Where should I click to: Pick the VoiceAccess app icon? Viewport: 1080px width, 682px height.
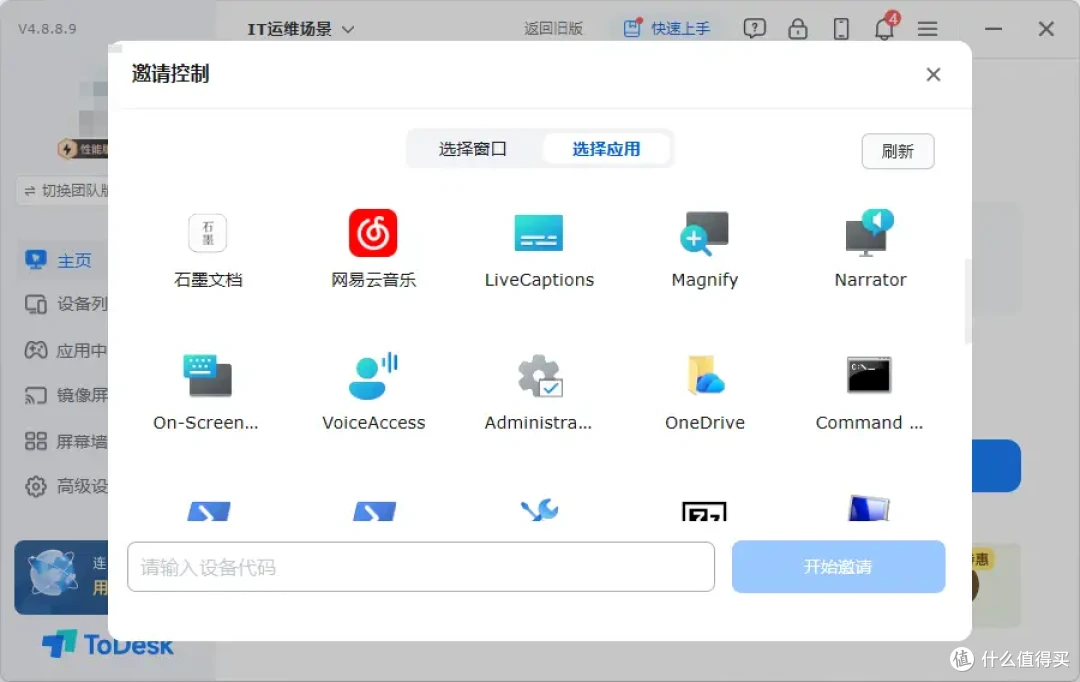(373, 375)
